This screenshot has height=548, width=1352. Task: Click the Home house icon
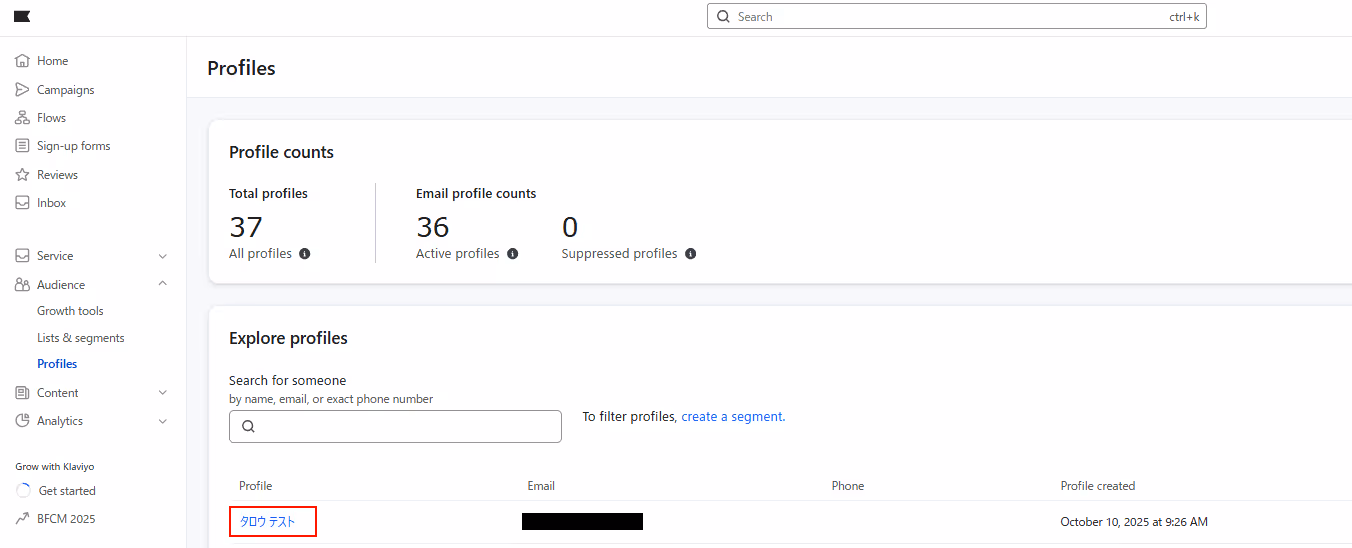click(22, 61)
